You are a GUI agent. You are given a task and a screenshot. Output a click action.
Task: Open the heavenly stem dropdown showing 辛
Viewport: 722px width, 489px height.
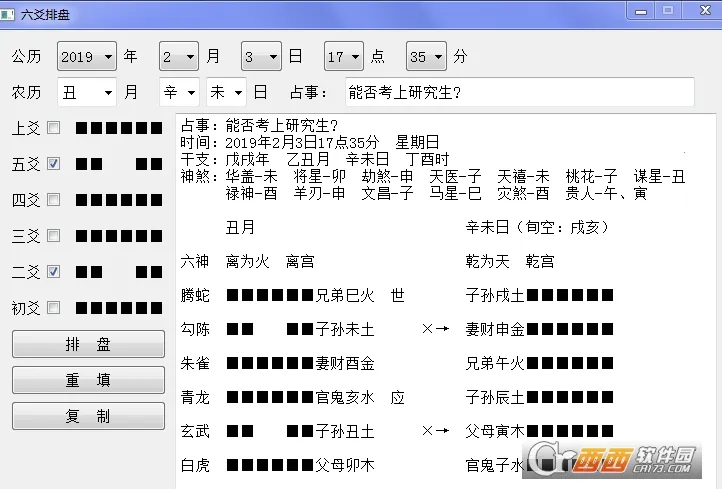coord(179,93)
